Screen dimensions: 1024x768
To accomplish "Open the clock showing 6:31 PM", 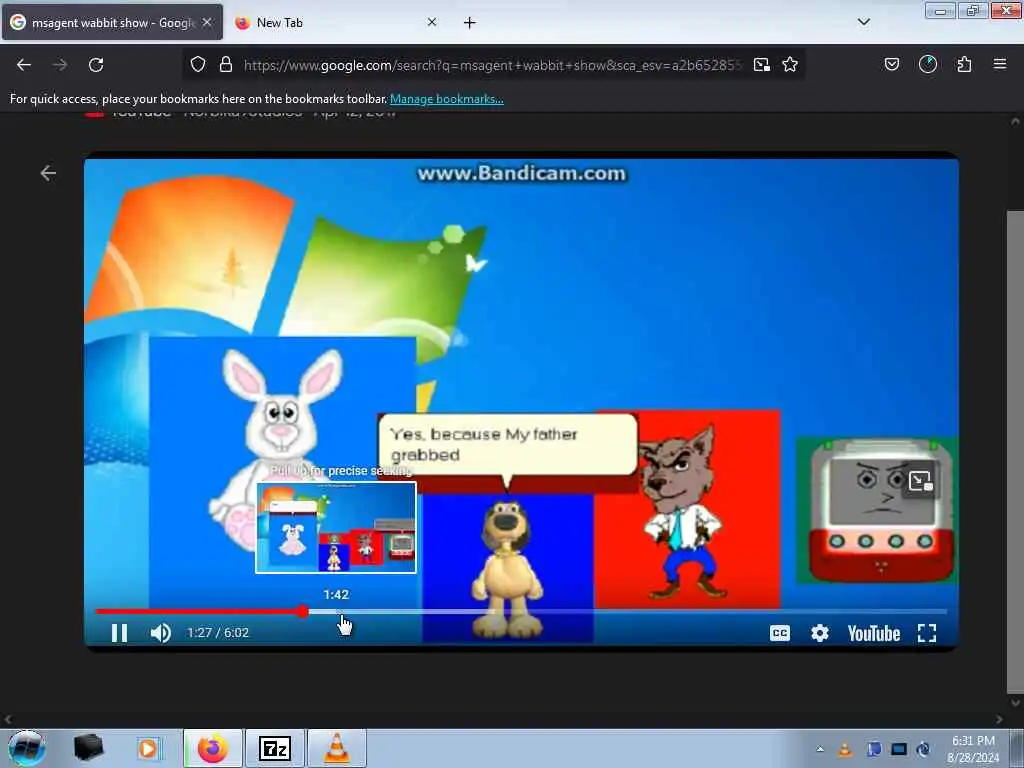I will (x=973, y=749).
